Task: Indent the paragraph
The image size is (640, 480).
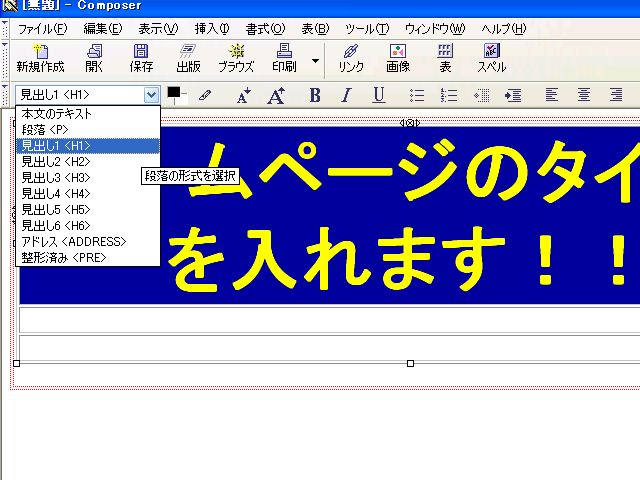Action: [x=513, y=95]
